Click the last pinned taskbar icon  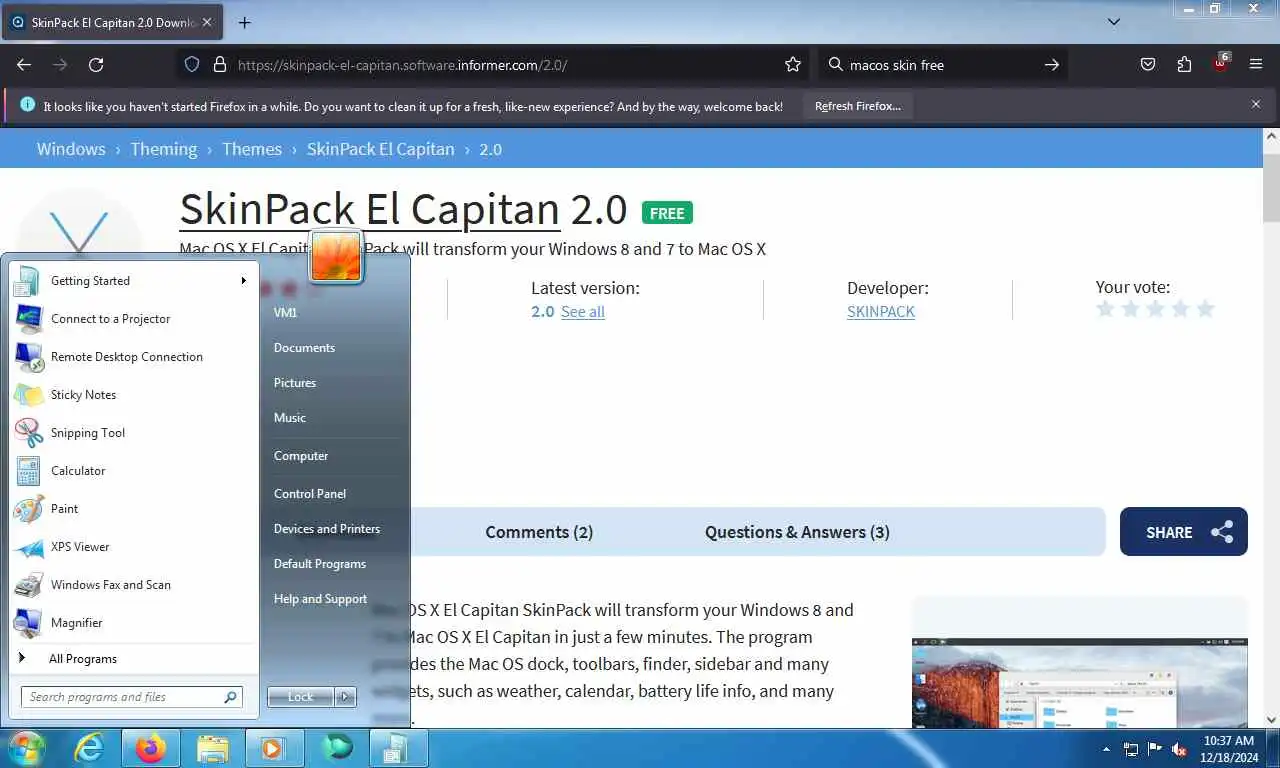[x=399, y=748]
